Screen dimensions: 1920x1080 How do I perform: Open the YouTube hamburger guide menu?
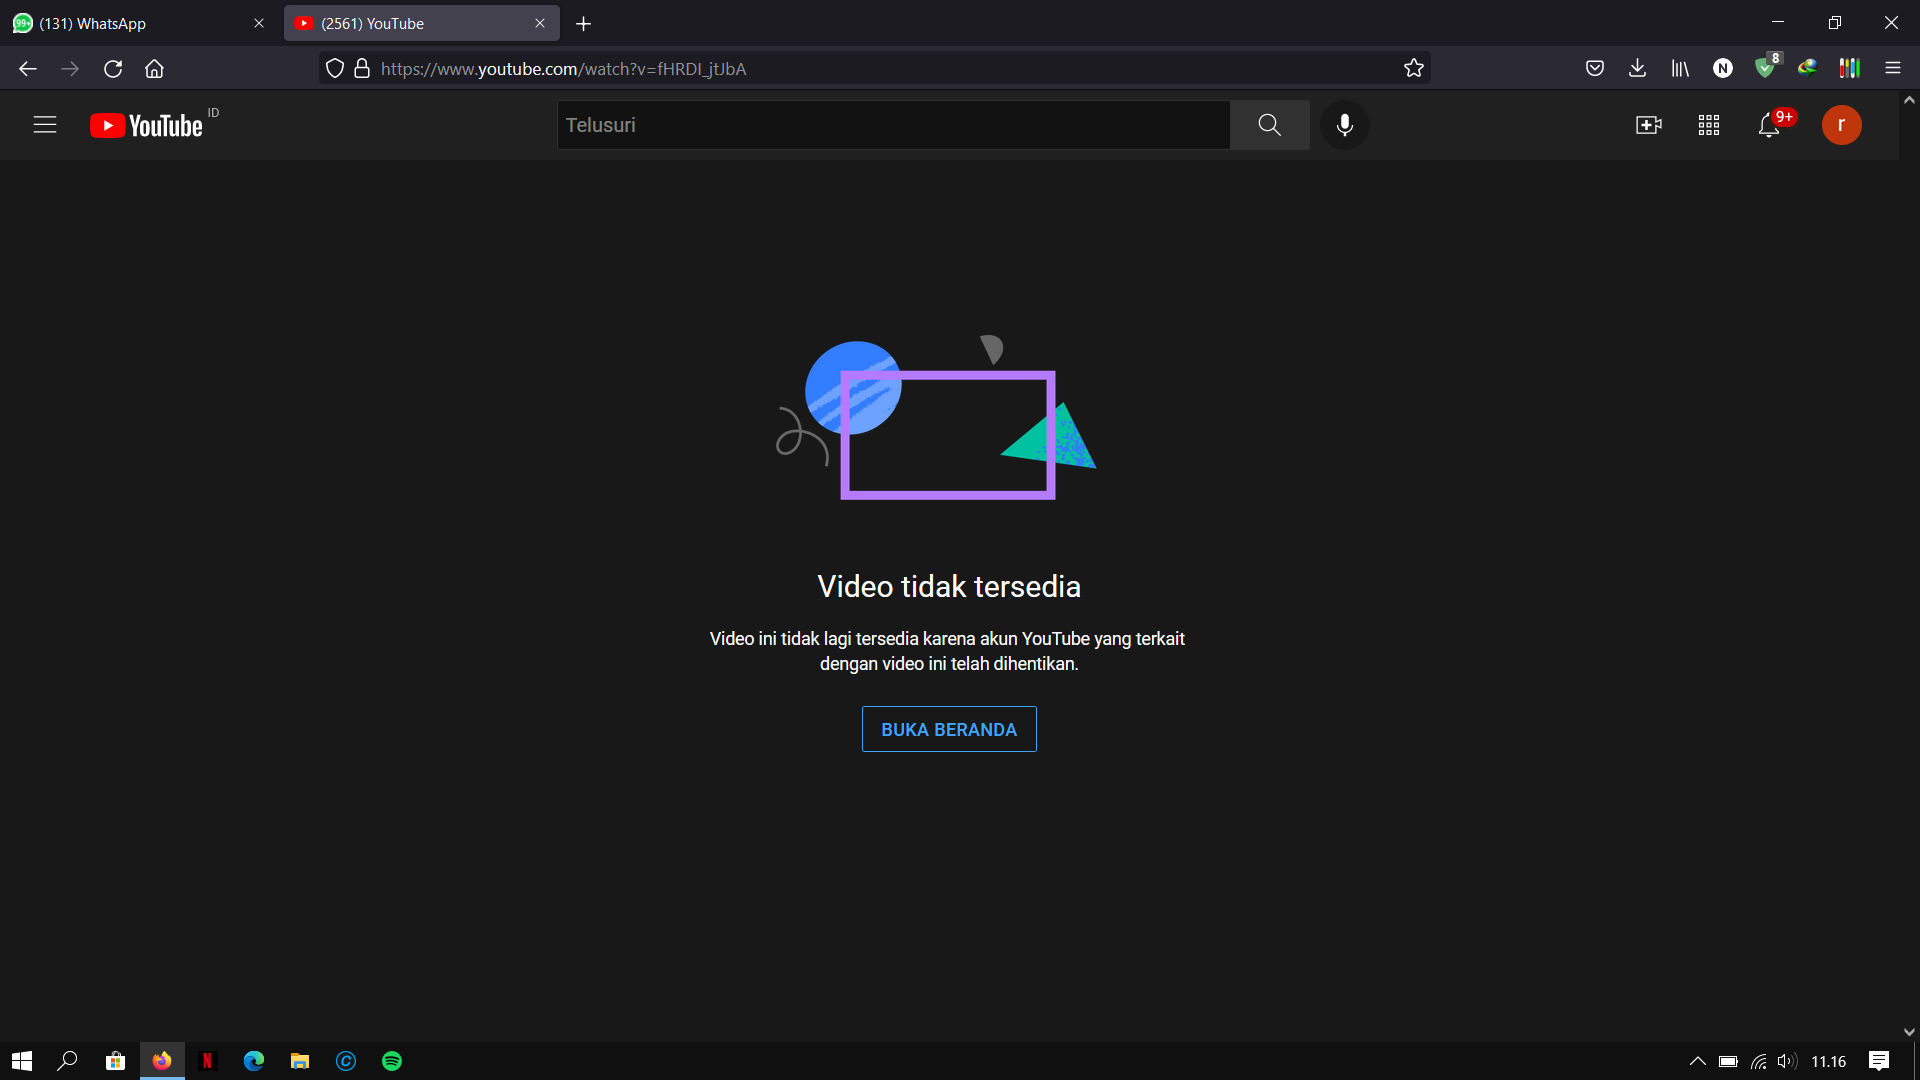coord(45,125)
